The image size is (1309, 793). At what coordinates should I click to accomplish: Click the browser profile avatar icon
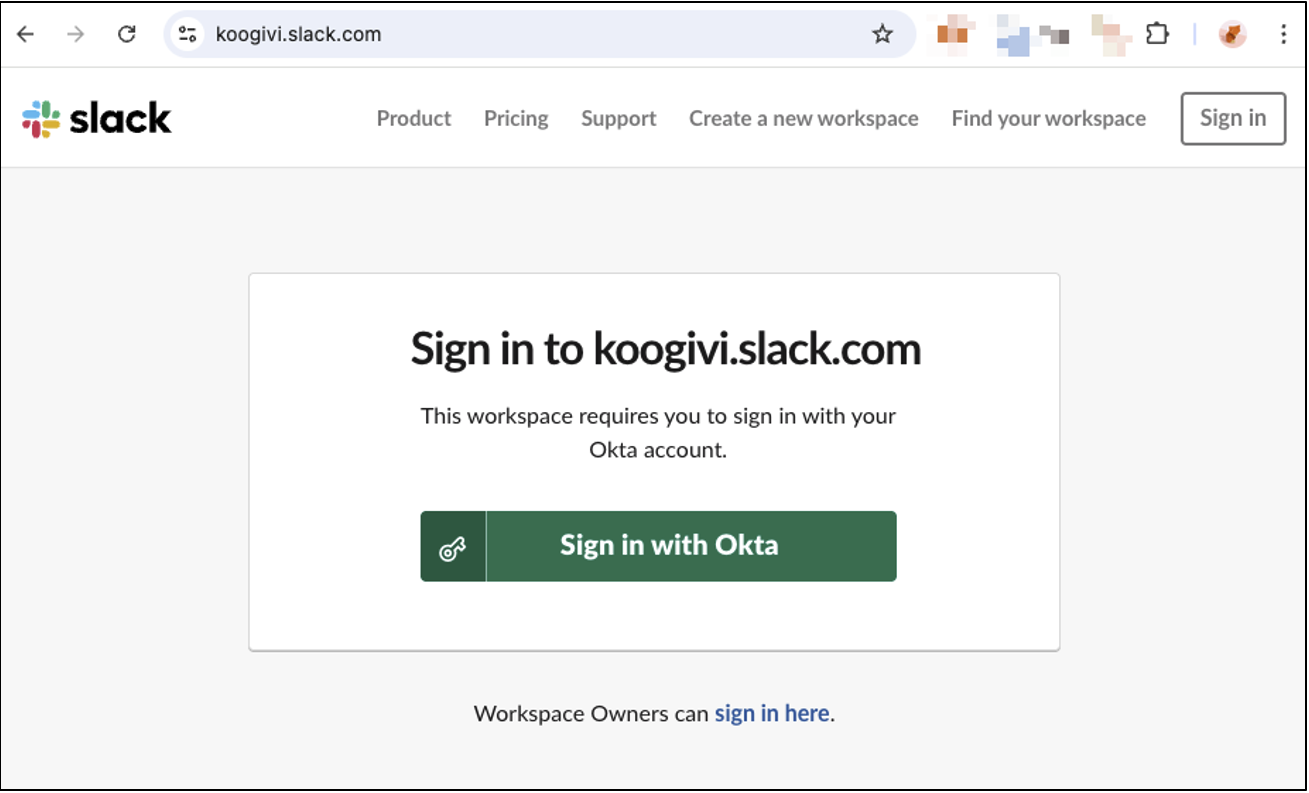[1230, 33]
